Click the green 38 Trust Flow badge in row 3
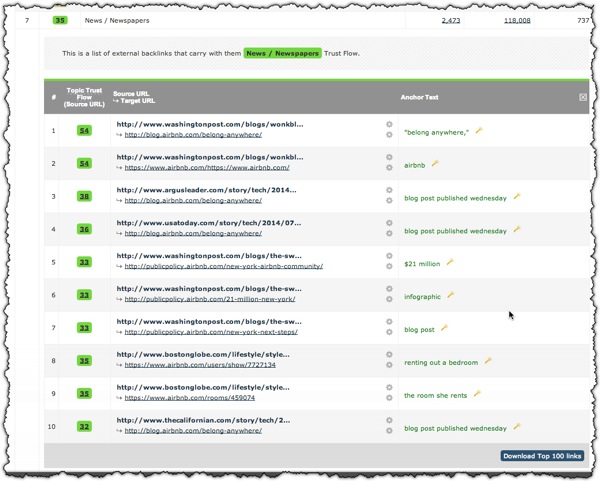The height and width of the screenshot is (481, 600). coord(85,196)
